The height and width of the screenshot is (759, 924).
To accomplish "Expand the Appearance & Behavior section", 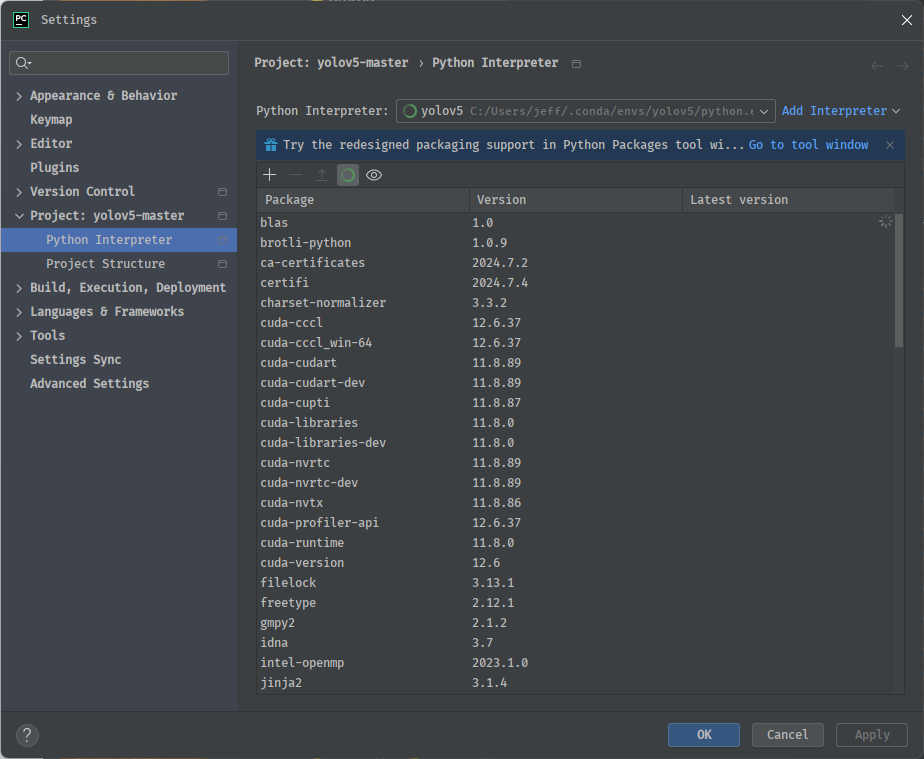I will (17, 95).
